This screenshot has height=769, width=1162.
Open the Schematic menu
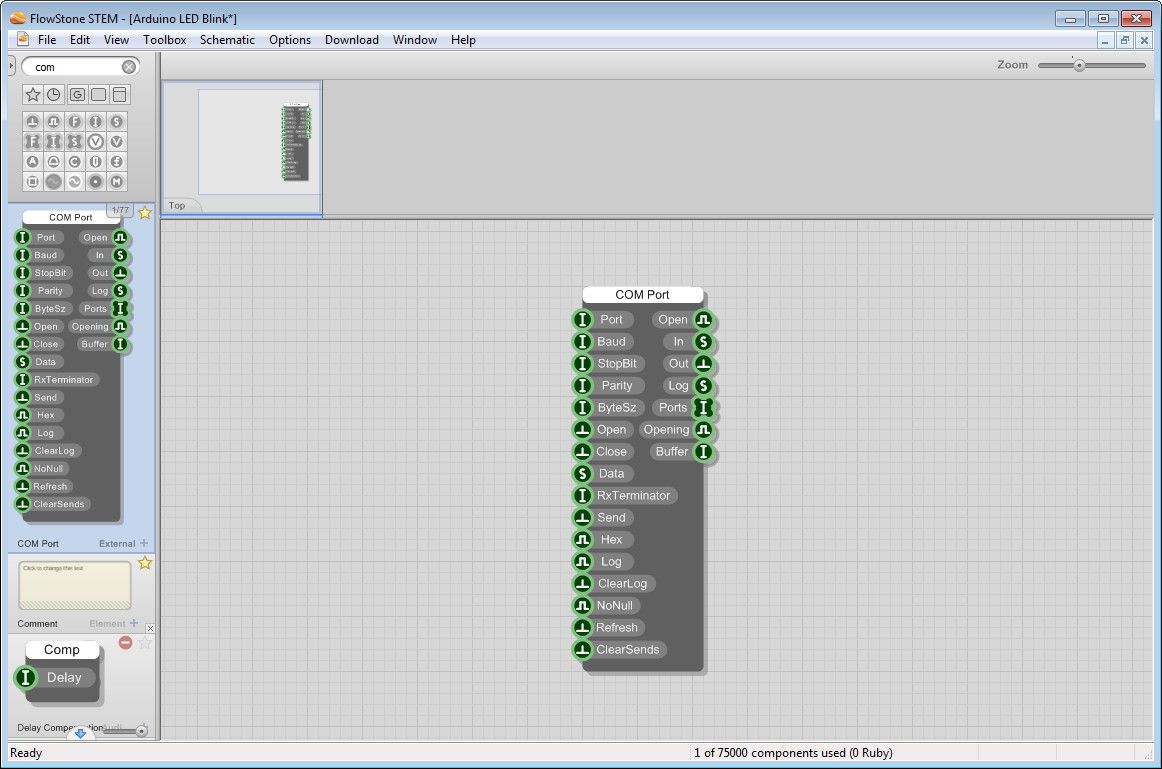pos(227,40)
